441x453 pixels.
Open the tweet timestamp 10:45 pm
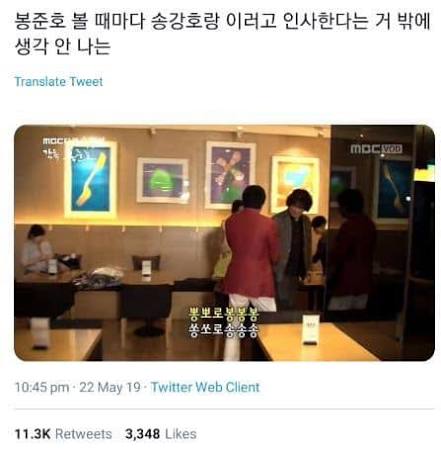click(x=42, y=387)
